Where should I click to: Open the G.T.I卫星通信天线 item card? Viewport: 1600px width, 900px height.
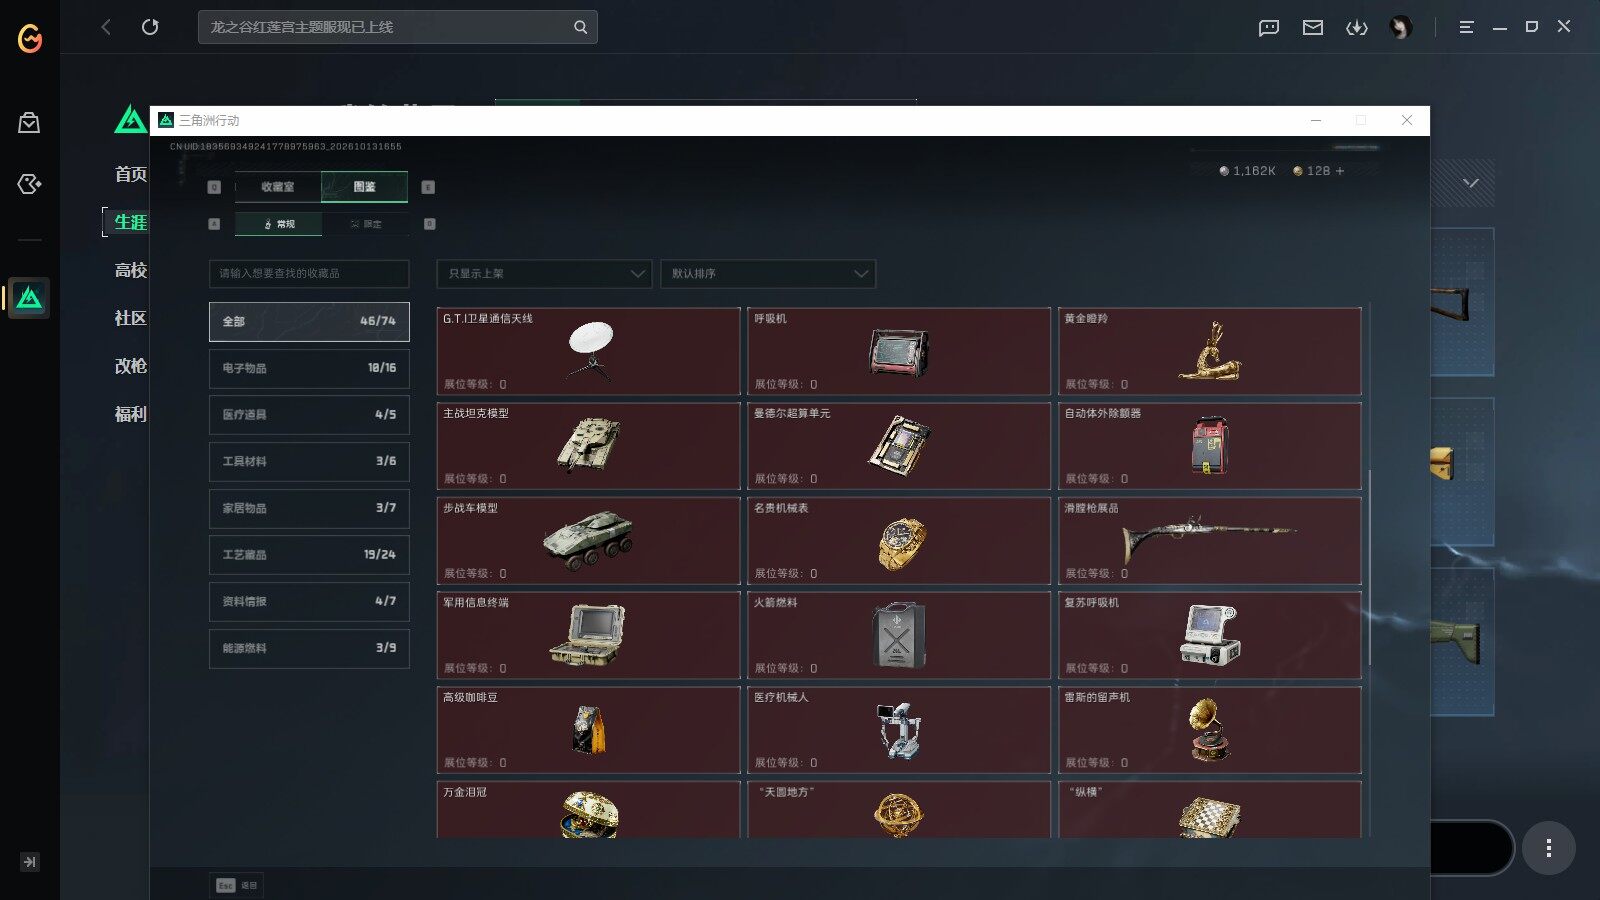click(x=589, y=351)
